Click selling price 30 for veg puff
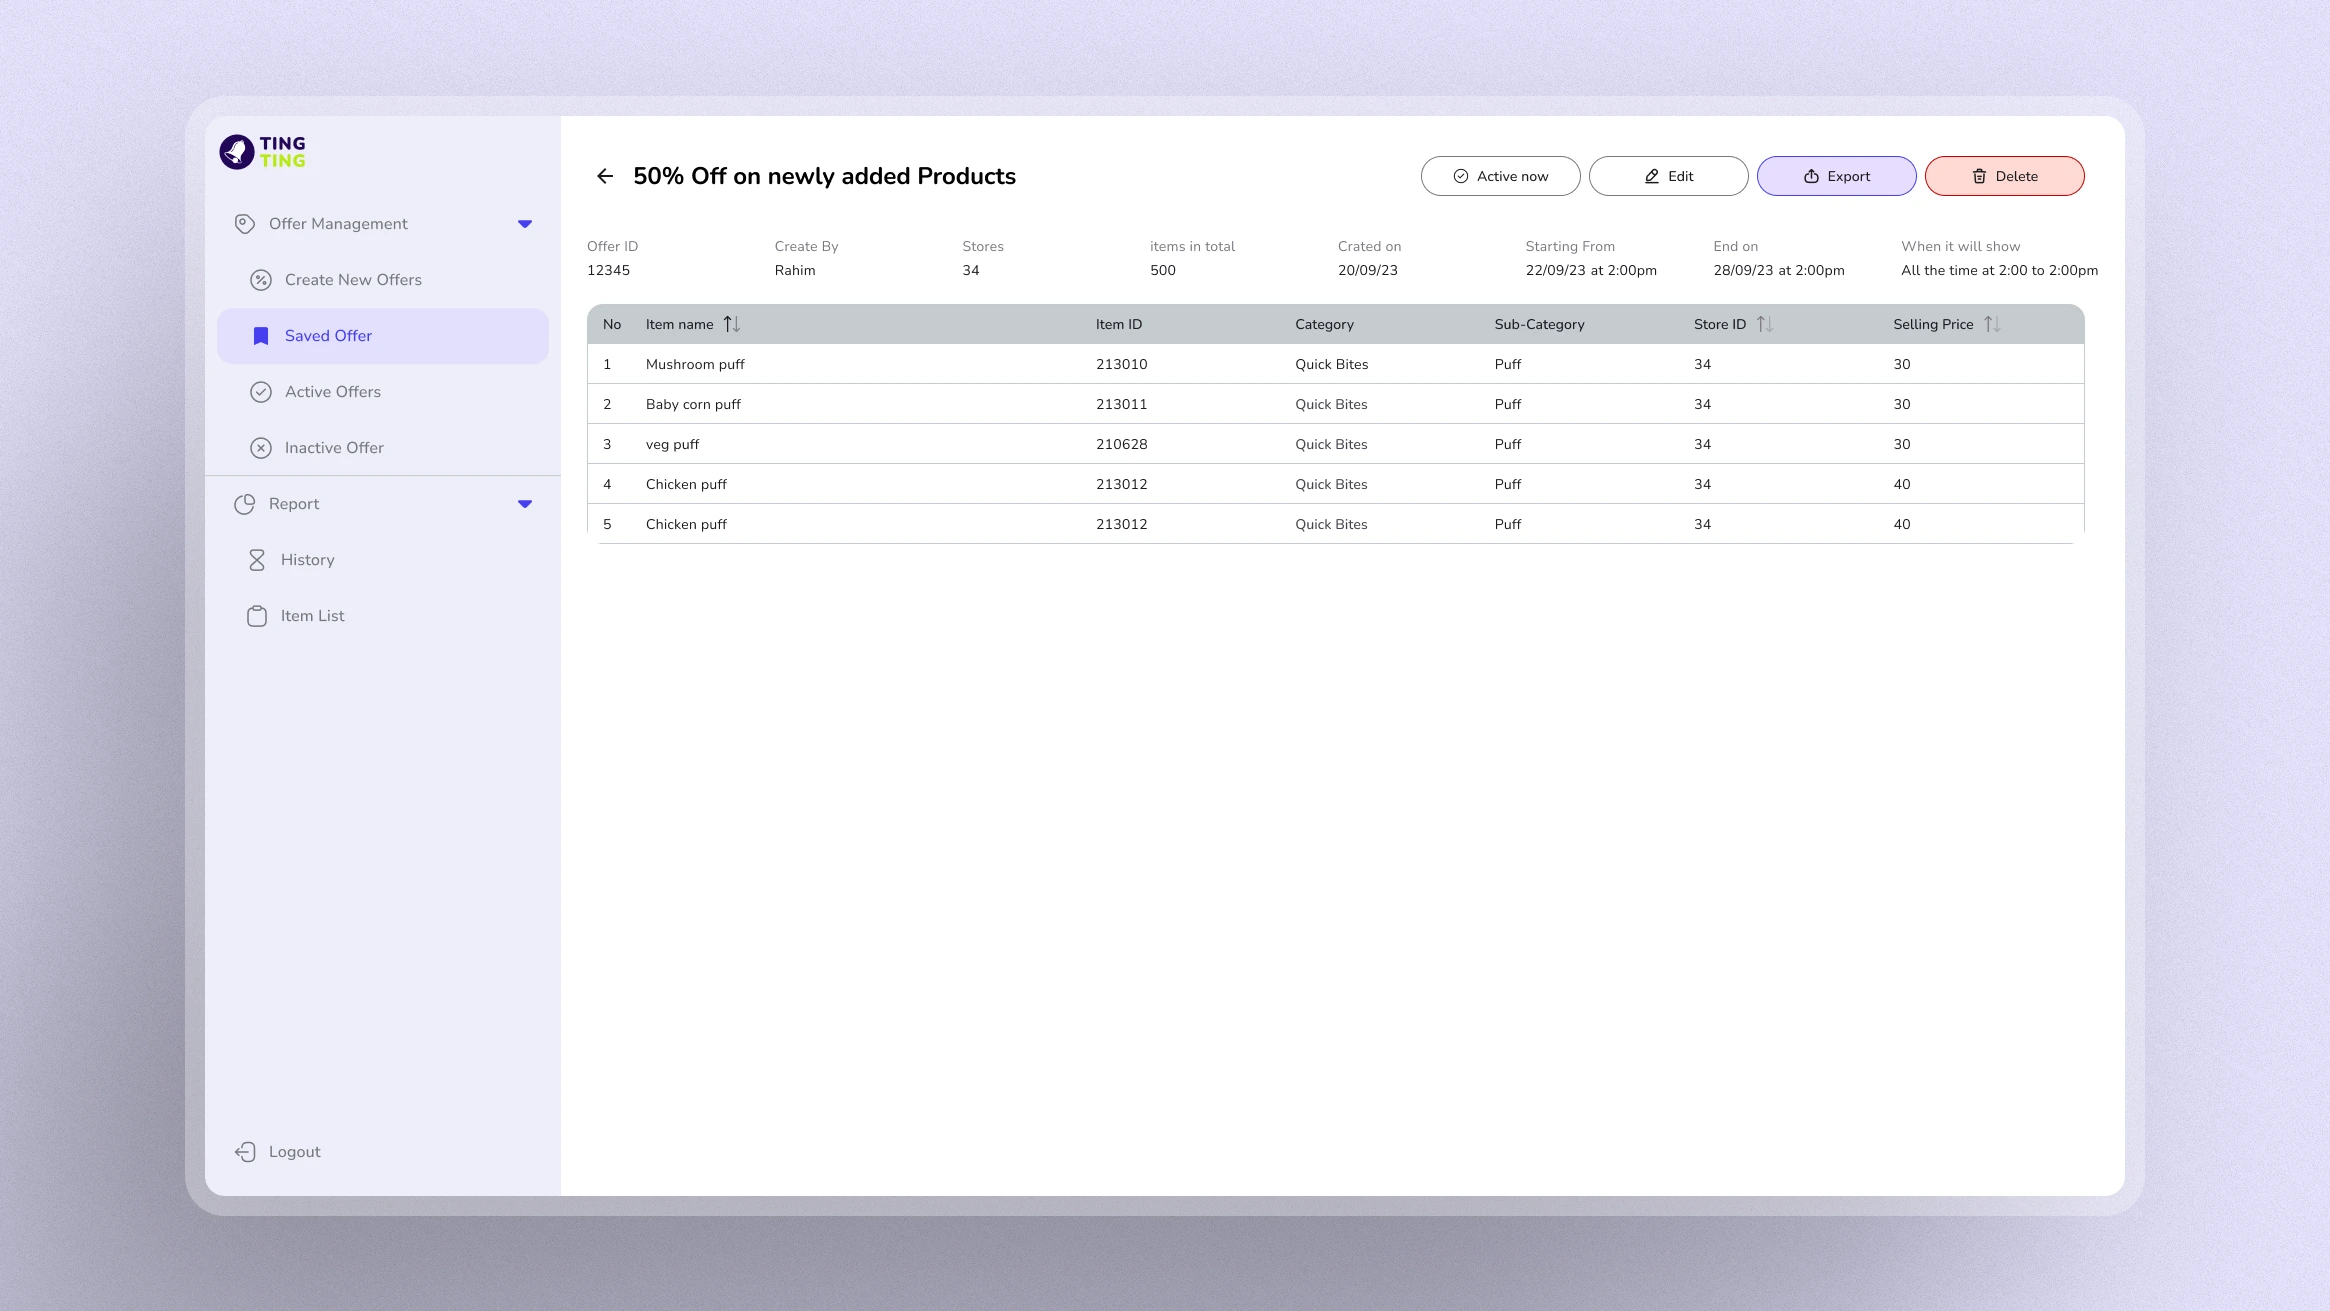Screen dimensions: 2330x1311 tap(1901, 444)
